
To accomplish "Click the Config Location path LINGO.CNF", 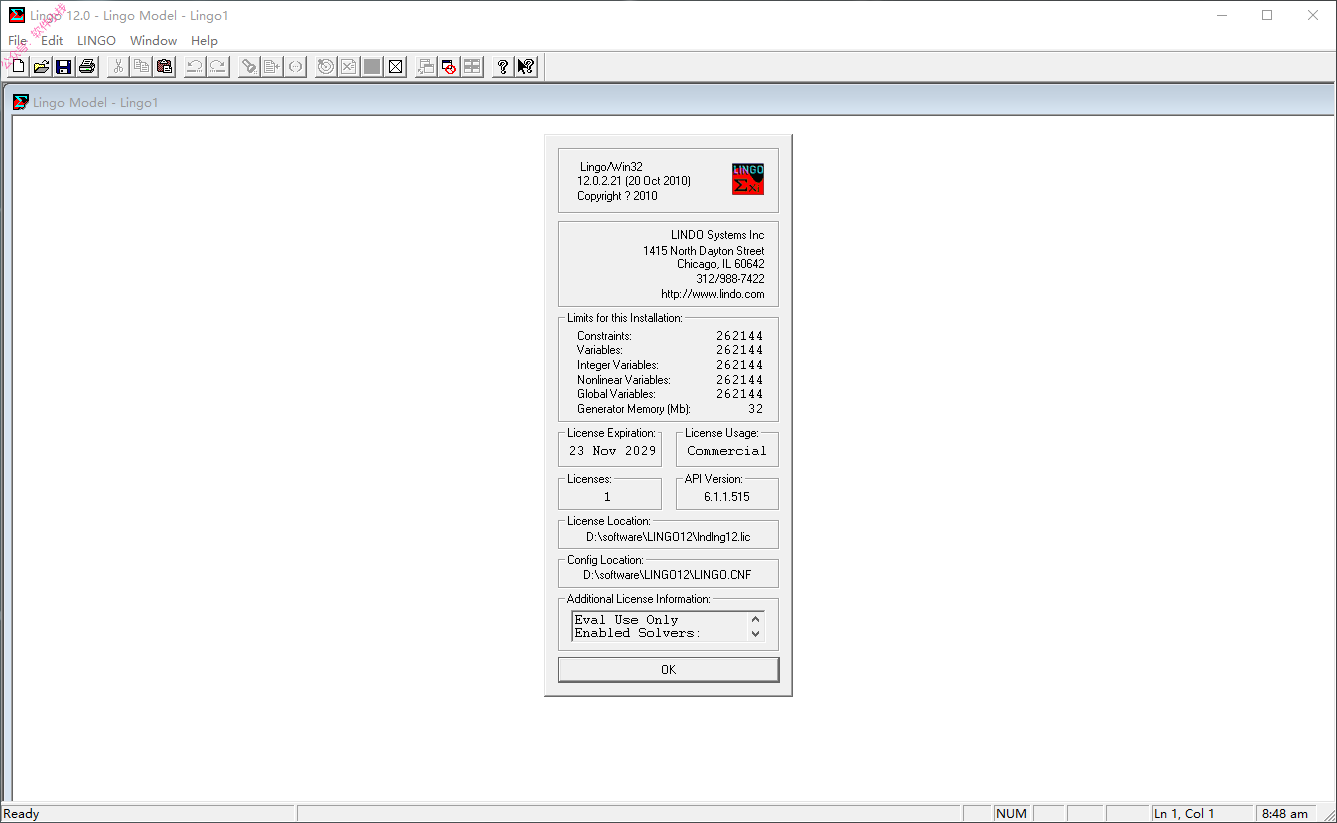I will [x=667, y=575].
